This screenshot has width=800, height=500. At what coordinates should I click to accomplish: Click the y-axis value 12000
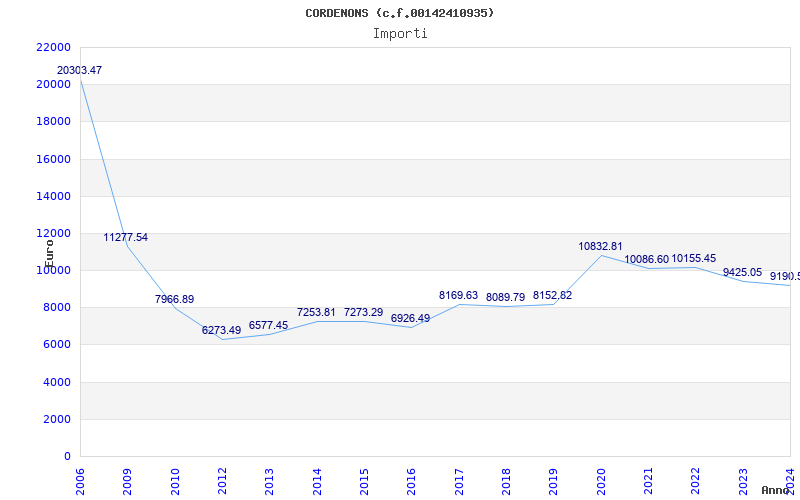[x=54, y=233]
